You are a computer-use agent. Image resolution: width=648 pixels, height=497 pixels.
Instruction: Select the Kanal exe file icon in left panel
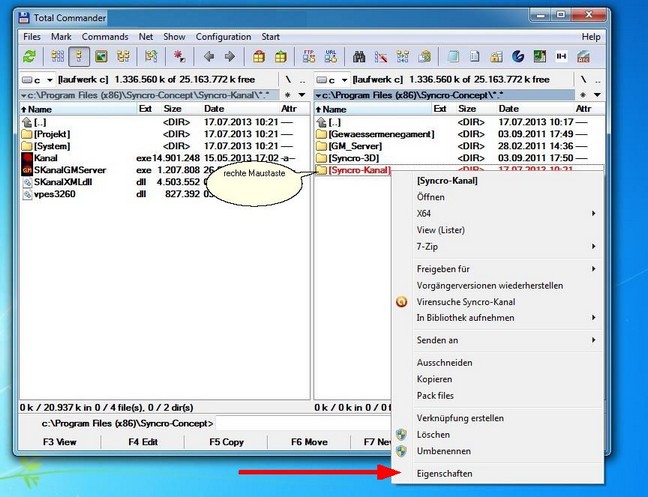tap(27, 158)
